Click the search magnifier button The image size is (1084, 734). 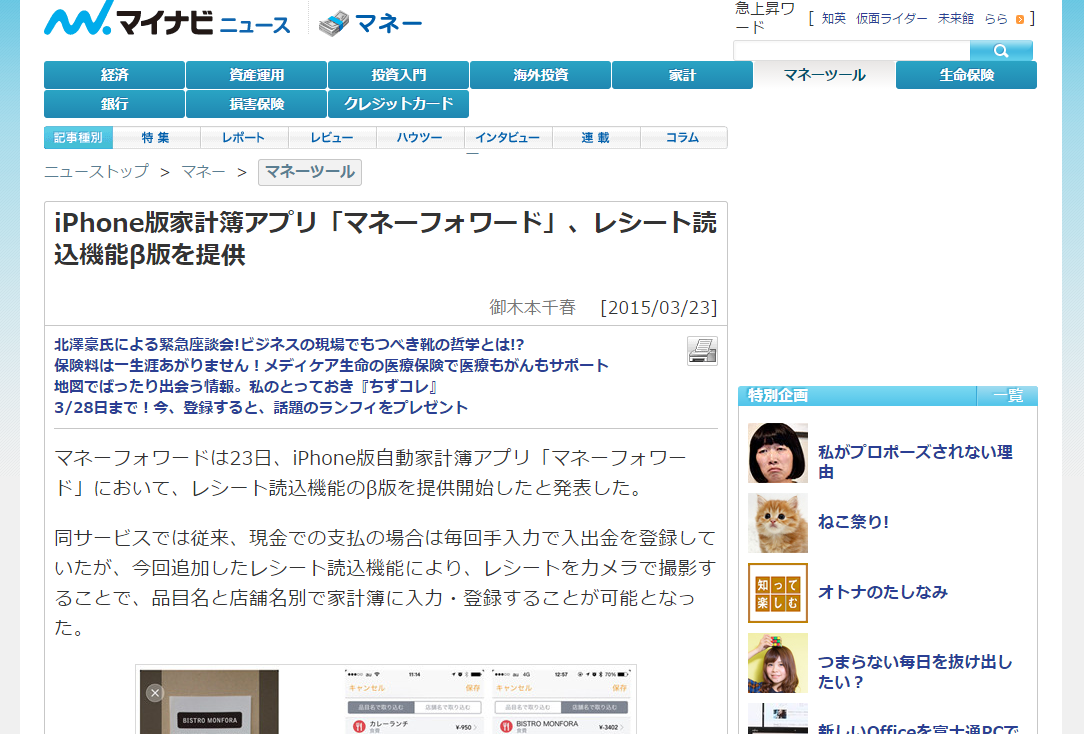click(1001, 50)
